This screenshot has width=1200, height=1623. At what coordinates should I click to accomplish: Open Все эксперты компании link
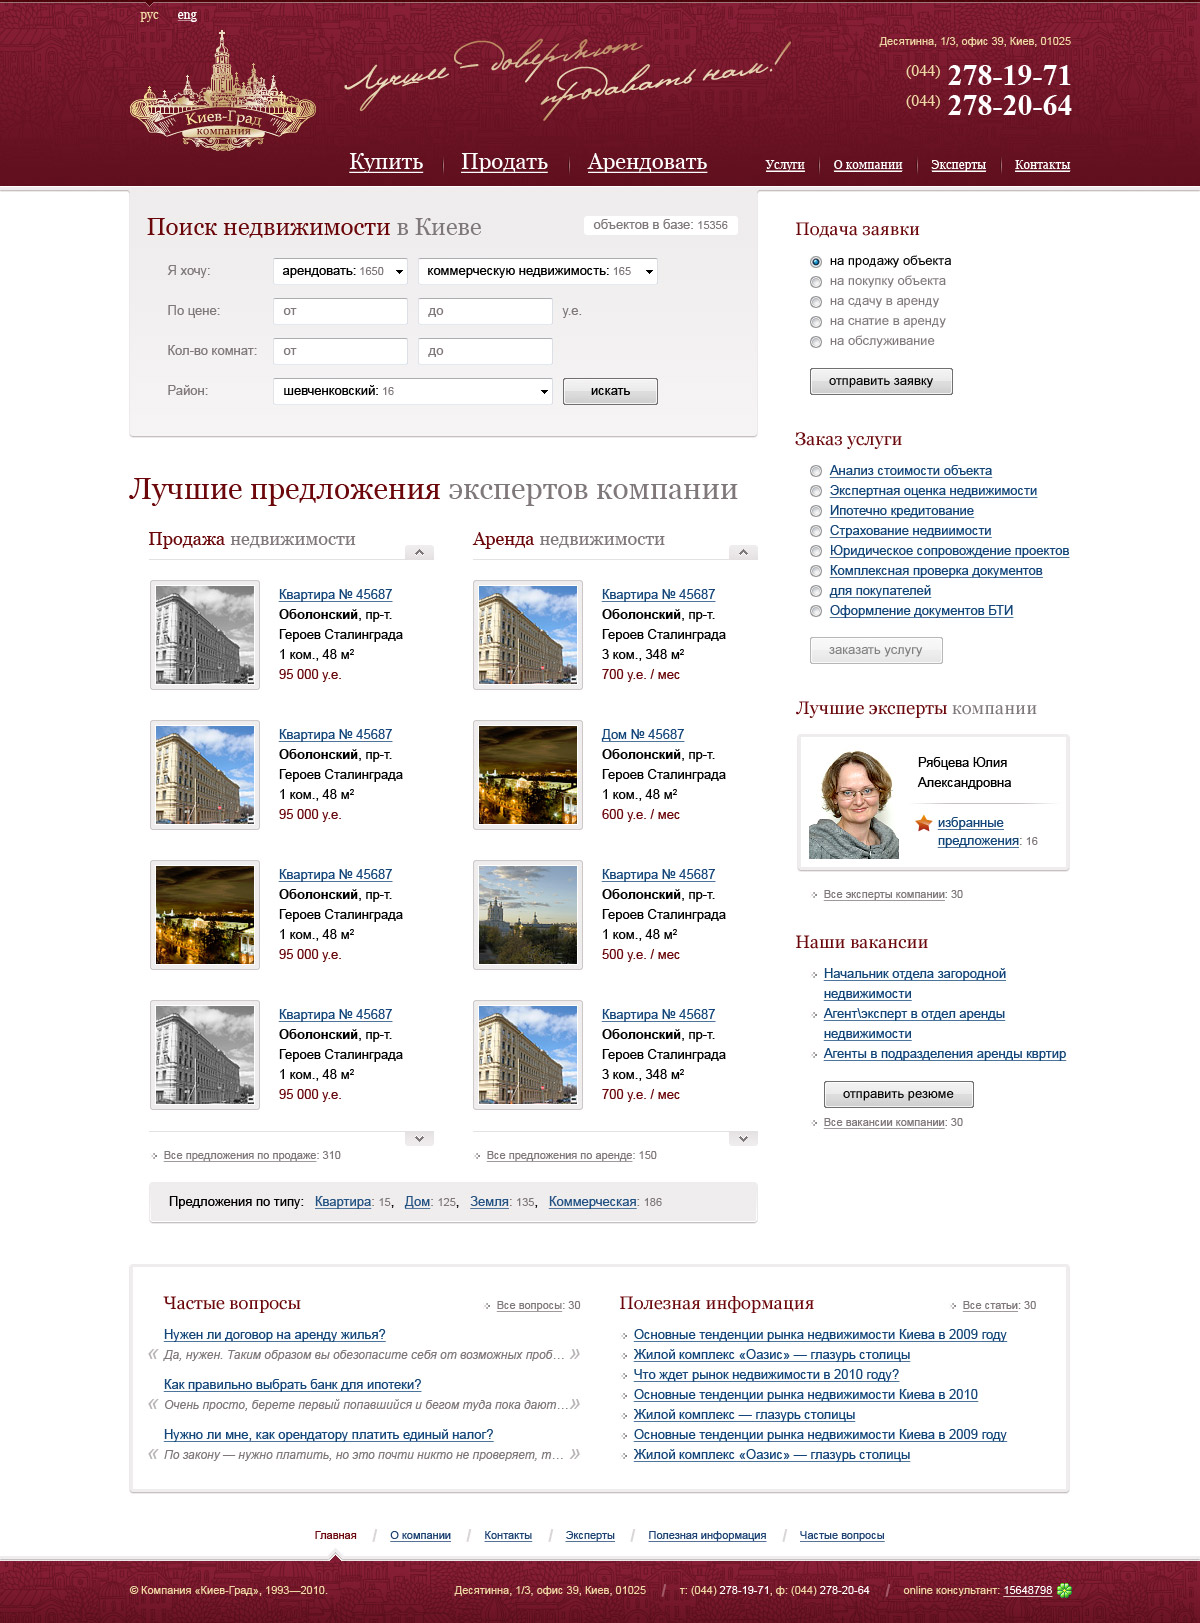pos(884,894)
